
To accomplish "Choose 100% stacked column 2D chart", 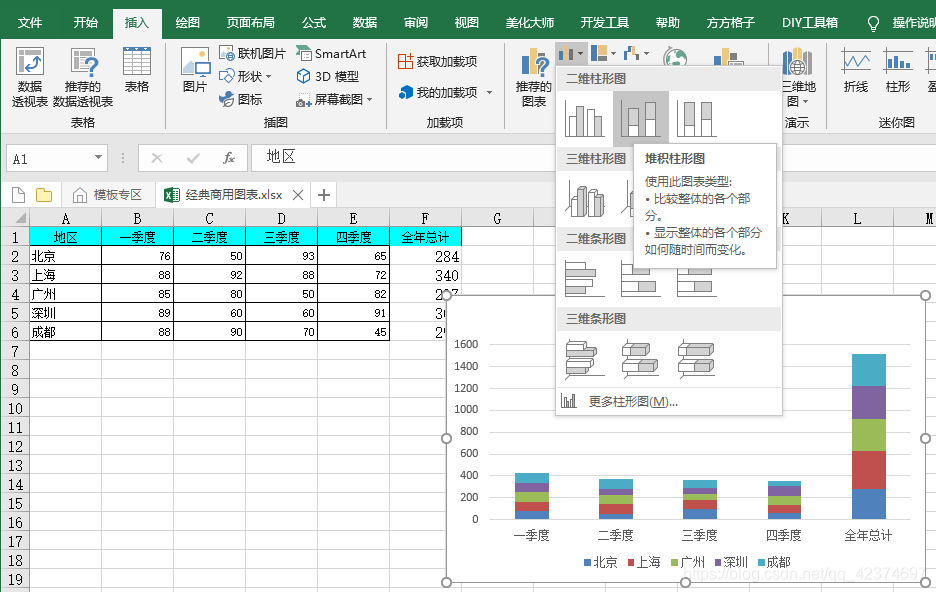I will click(x=697, y=119).
